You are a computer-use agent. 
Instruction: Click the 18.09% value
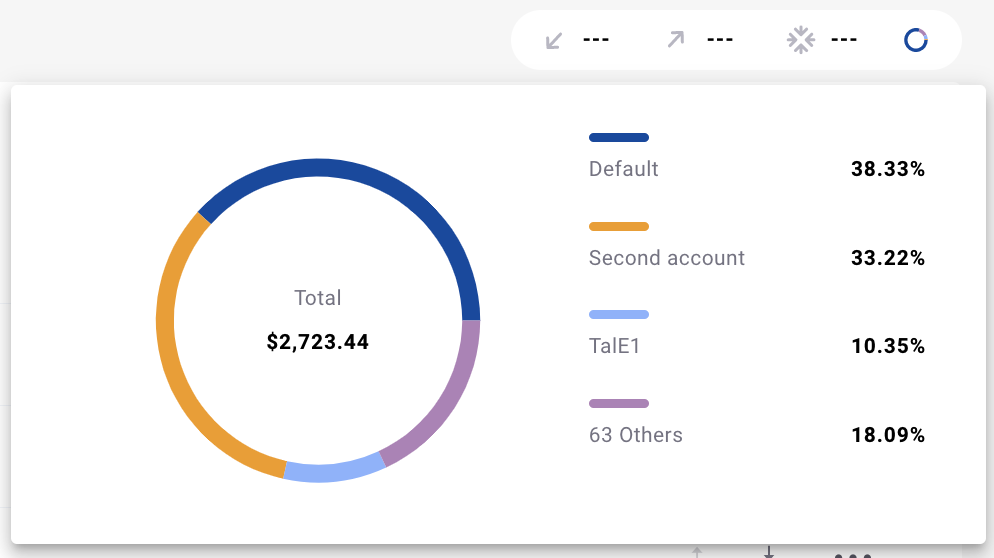888,434
